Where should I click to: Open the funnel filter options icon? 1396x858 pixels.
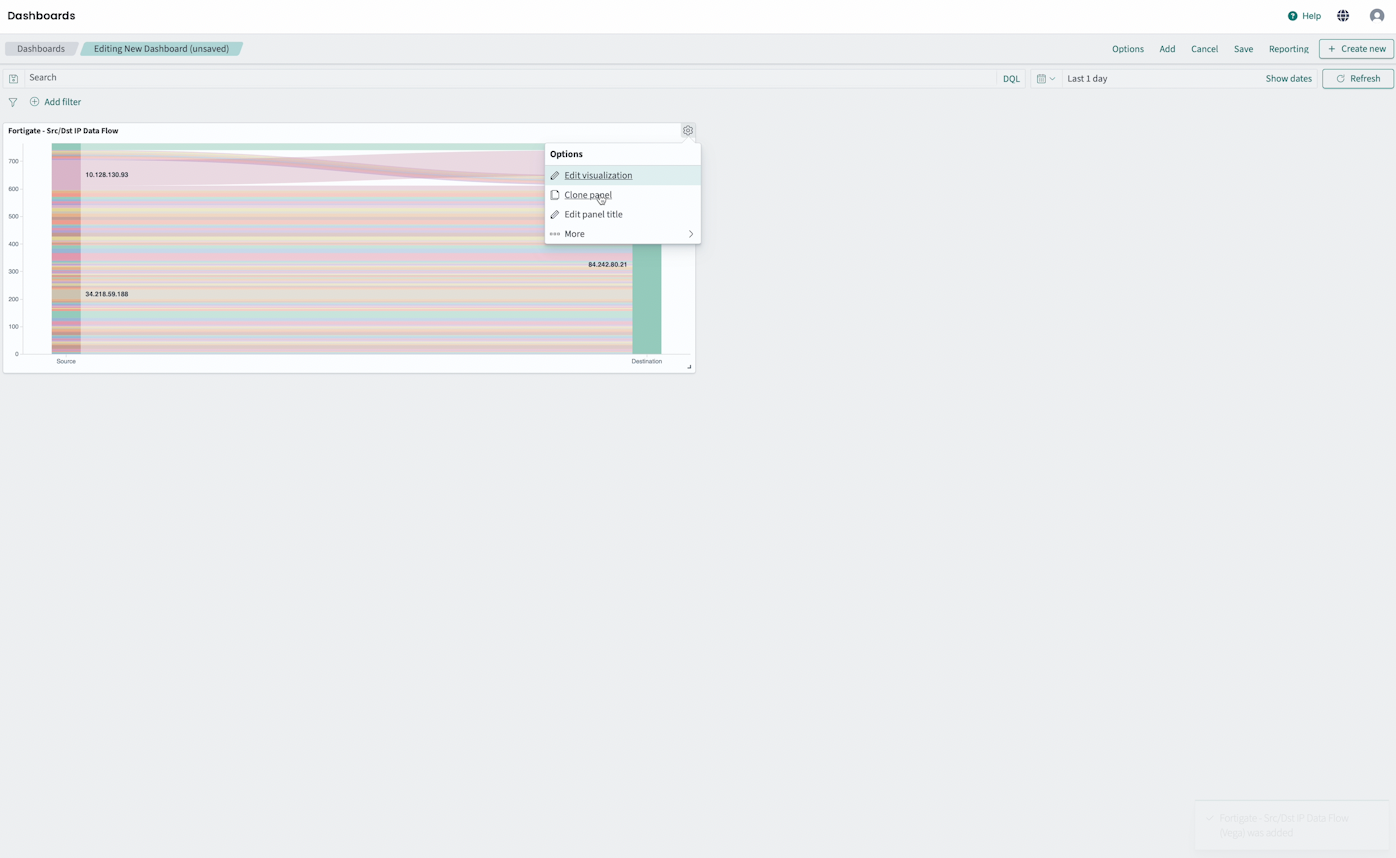(x=12, y=102)
